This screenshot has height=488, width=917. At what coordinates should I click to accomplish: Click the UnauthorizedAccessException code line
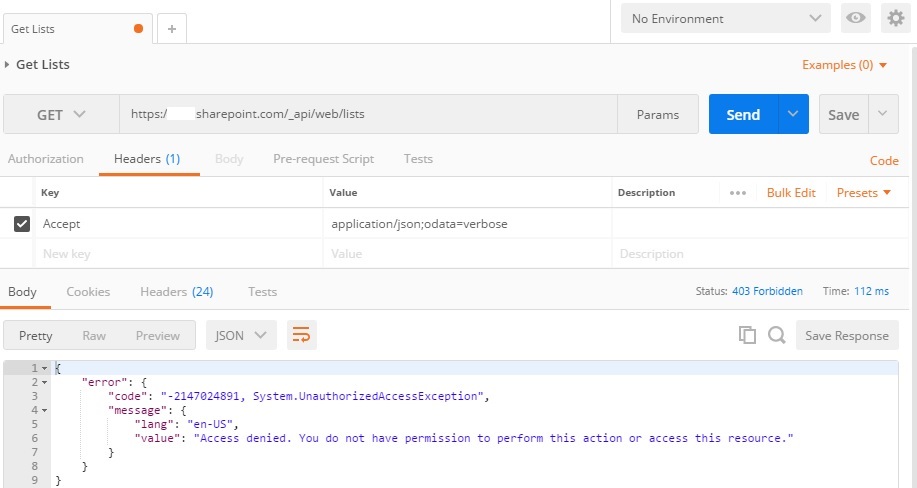coord(298,396)
